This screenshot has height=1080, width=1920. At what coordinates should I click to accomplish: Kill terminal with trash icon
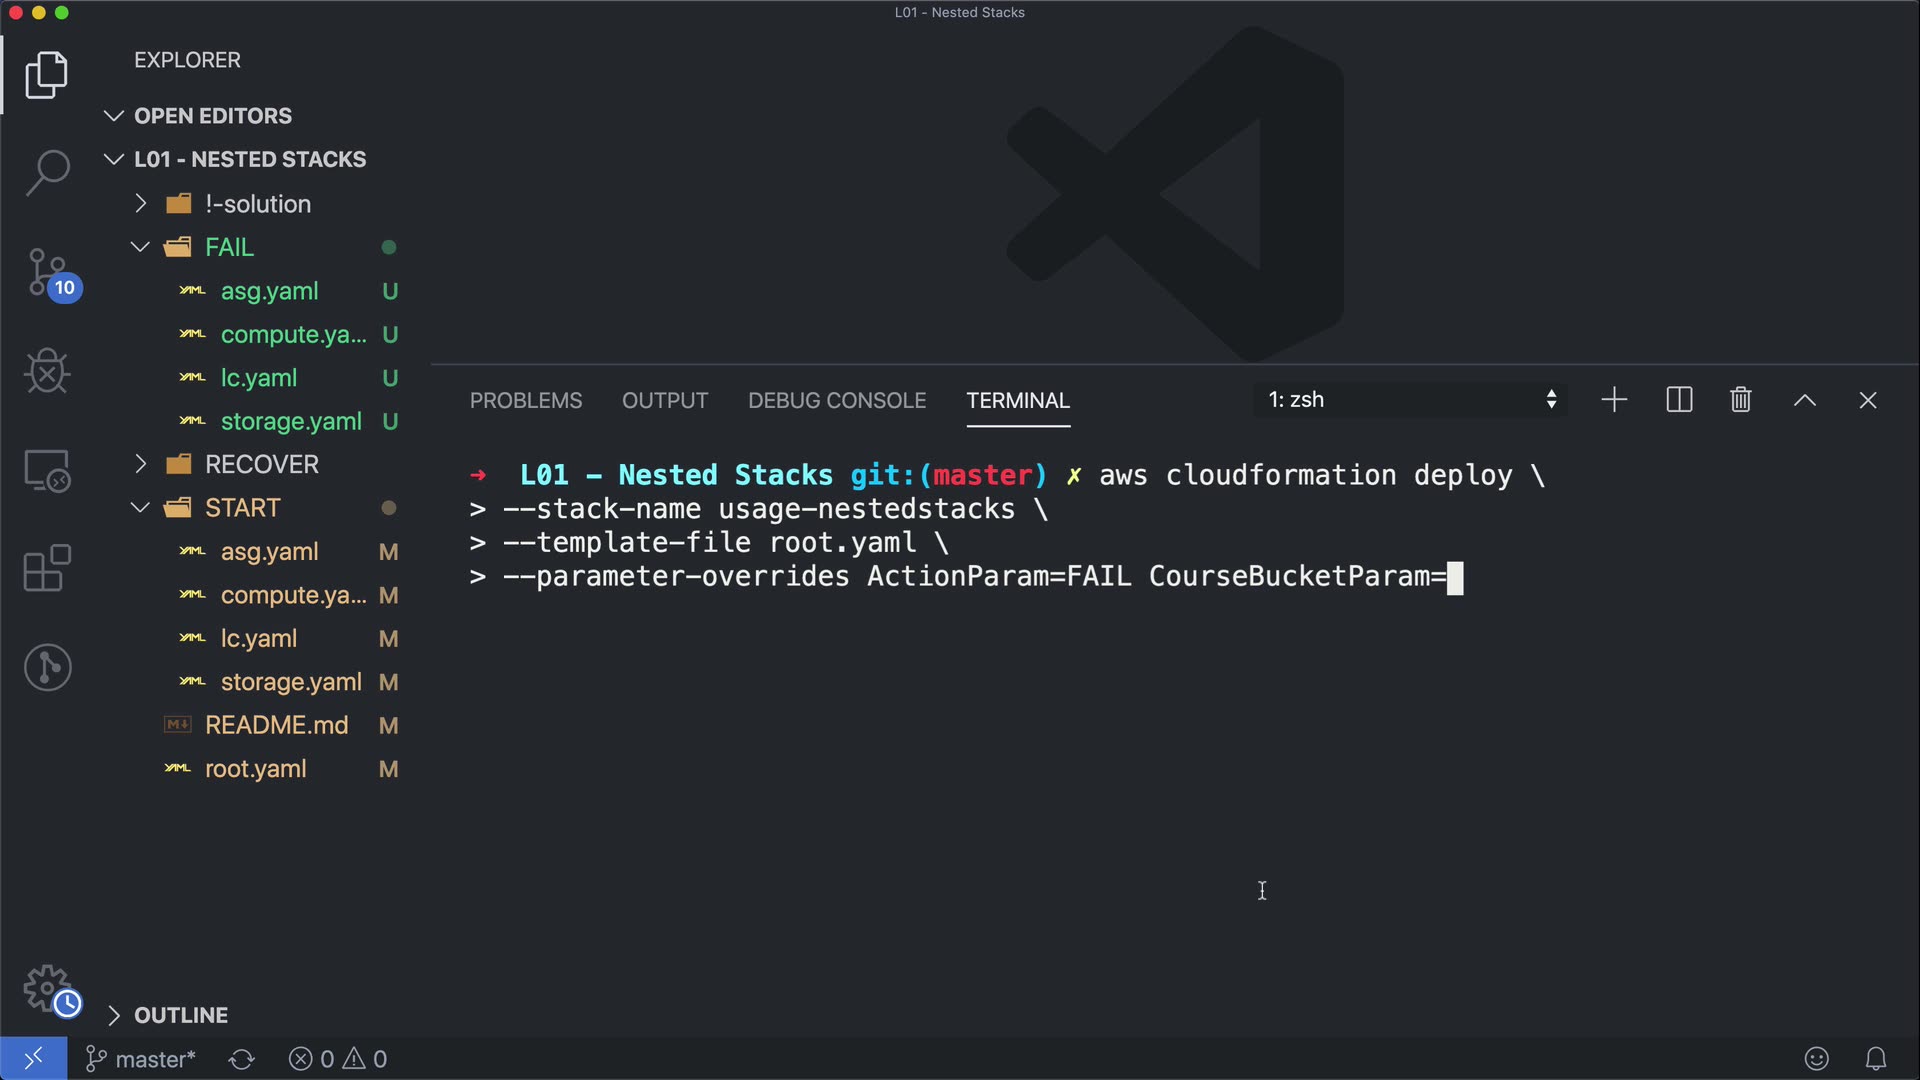[1740, 400]
